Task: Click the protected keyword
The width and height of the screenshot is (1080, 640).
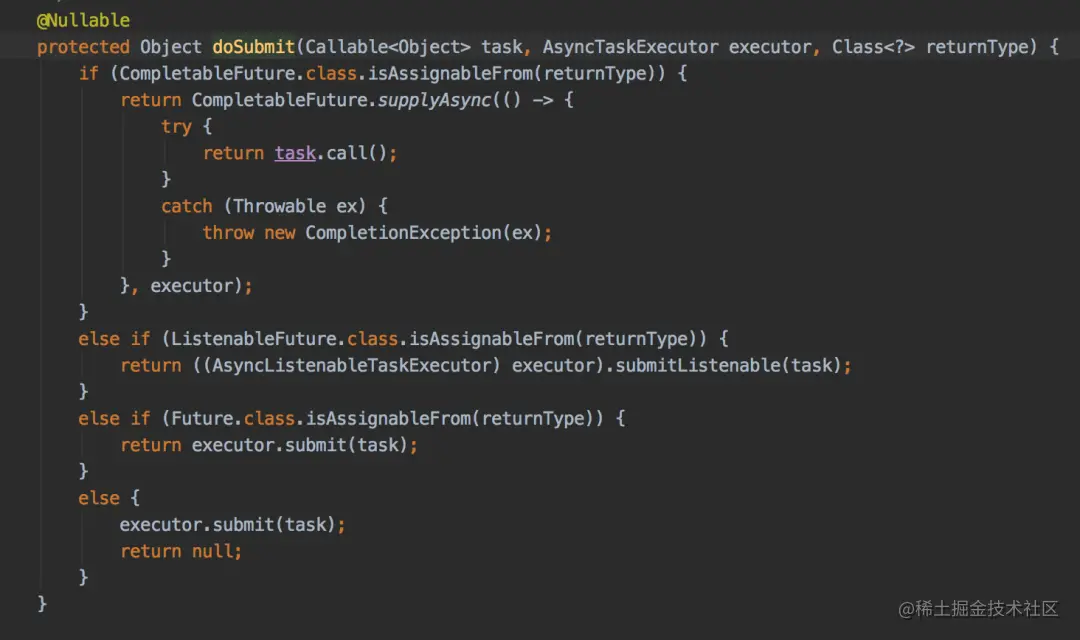Action: pyautogui.click(x=83, y=47)
